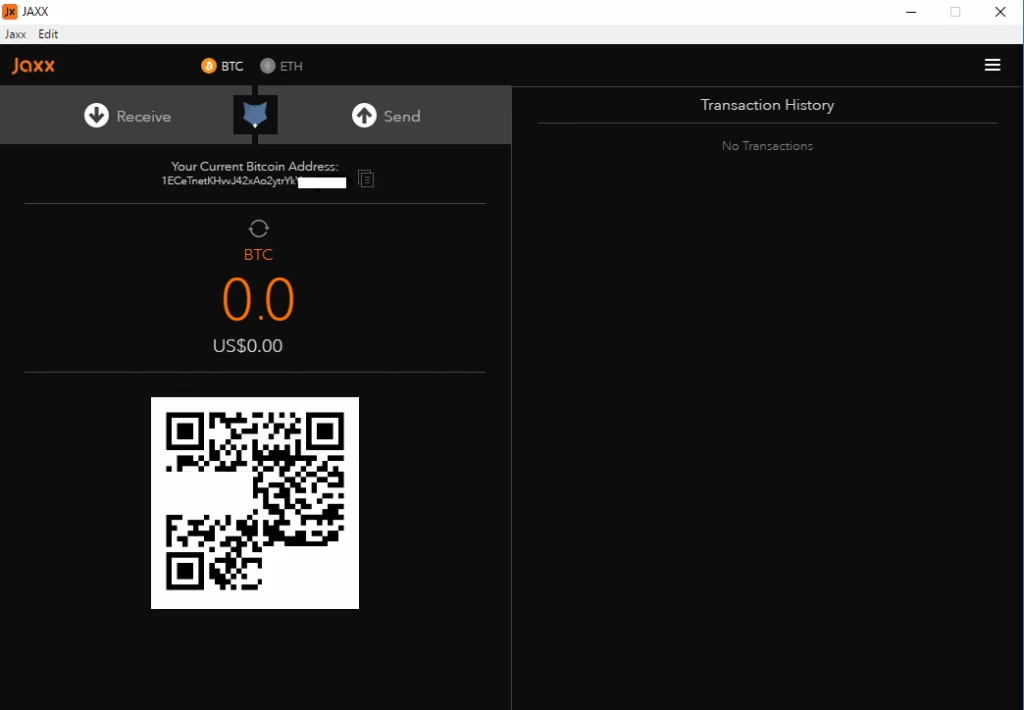Click the Jx app icon in title bar
This screenshot has width=1024, height=710.
click(10, 11)
